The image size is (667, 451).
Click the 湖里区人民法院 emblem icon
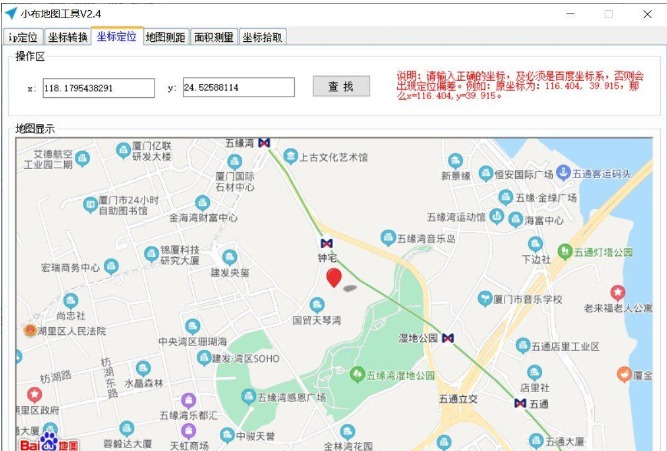[x=30, y=330]
